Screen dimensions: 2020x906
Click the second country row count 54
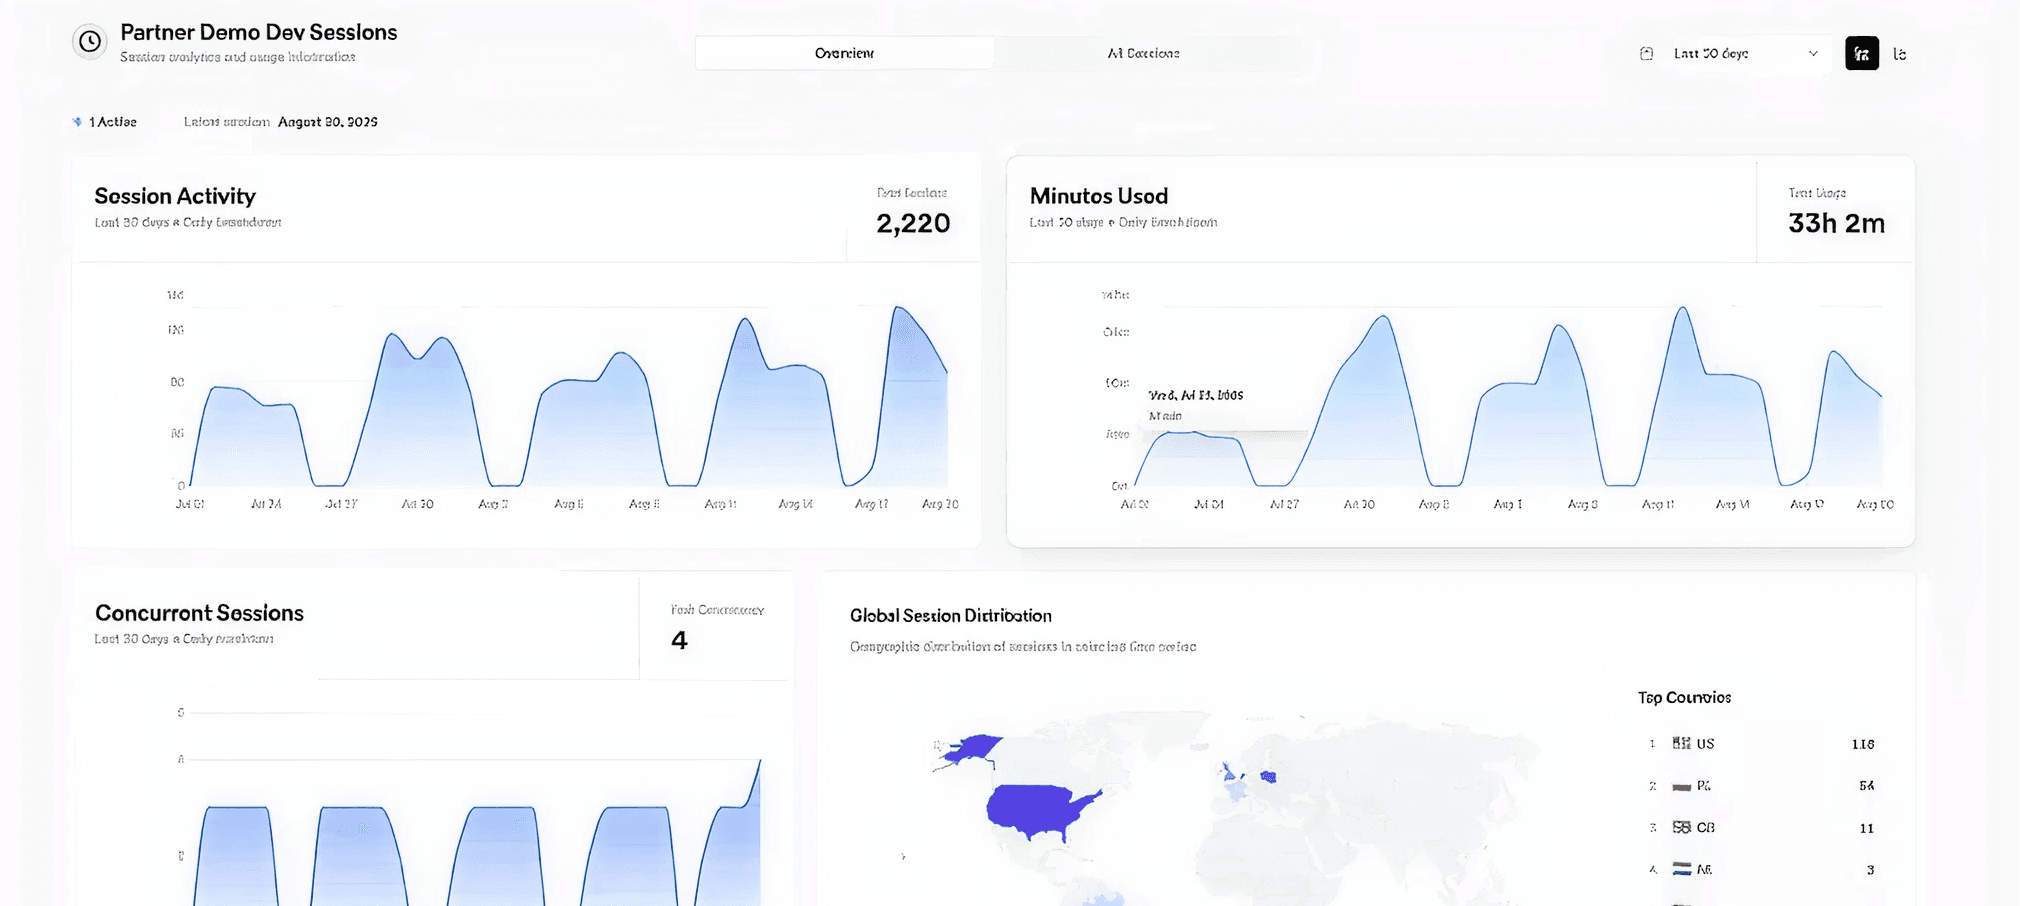pos(1866,786)
